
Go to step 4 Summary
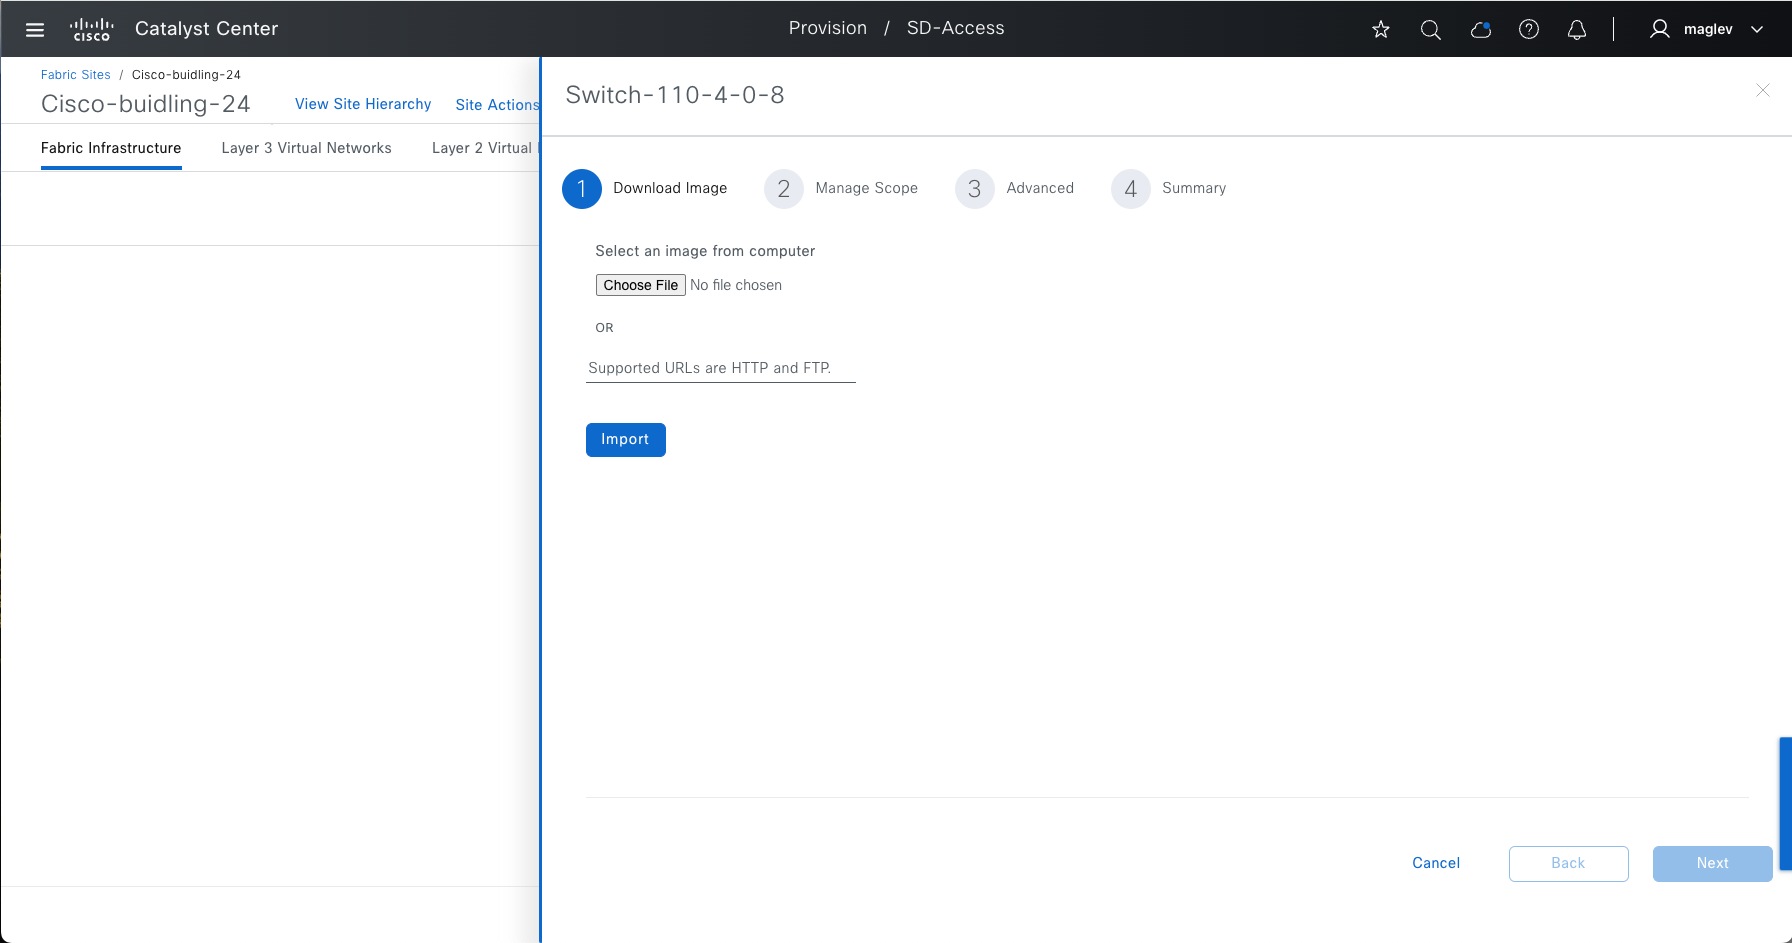1169,188
